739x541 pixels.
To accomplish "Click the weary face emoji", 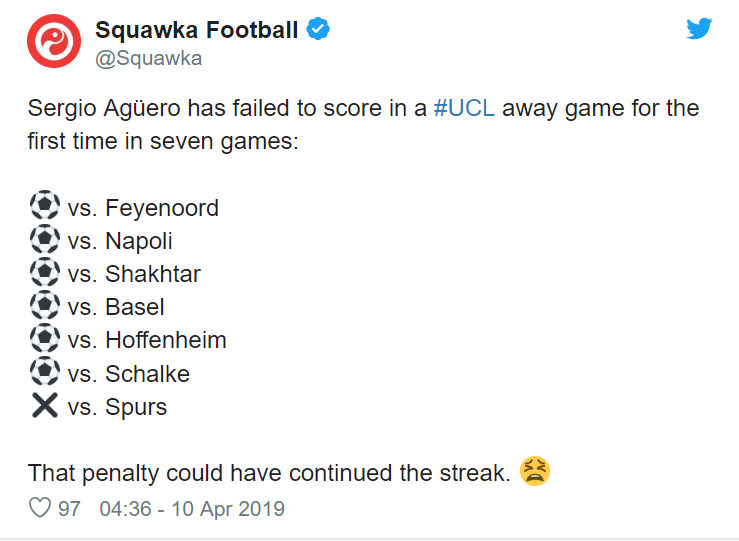I will pos(535,471).
